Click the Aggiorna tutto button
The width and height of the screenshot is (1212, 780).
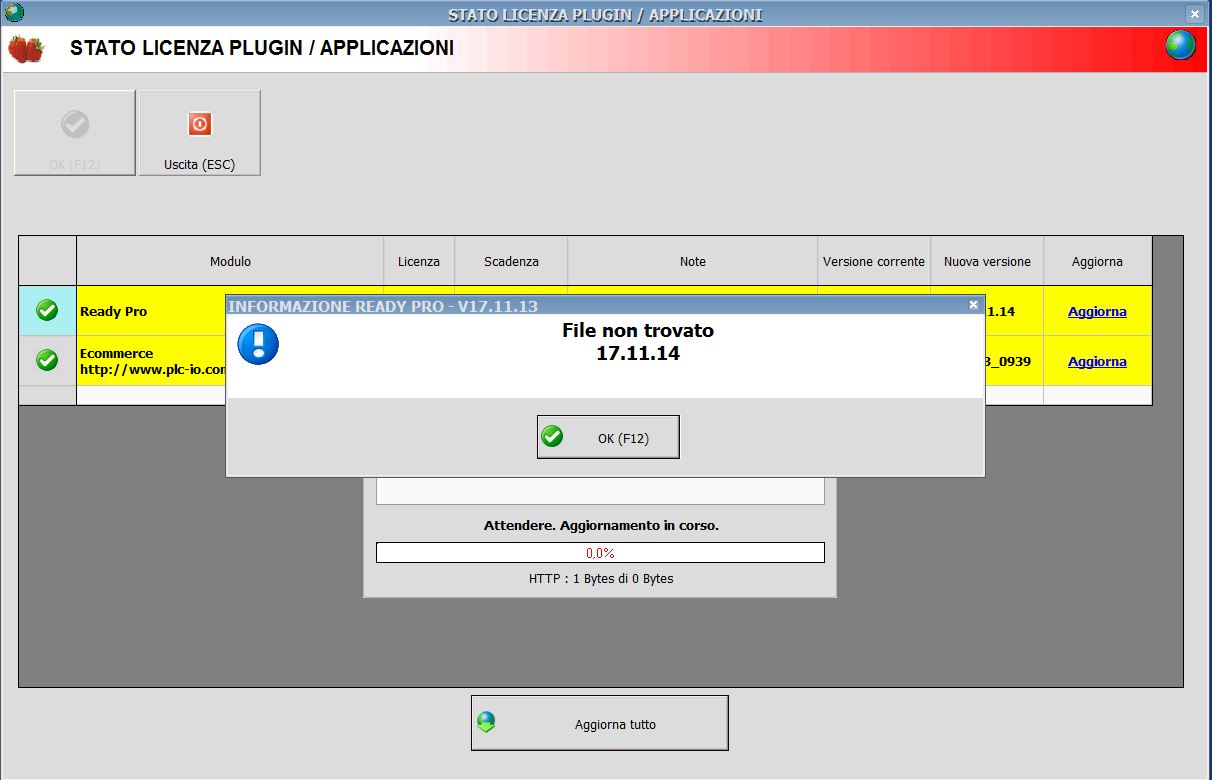tap(600, 723)
